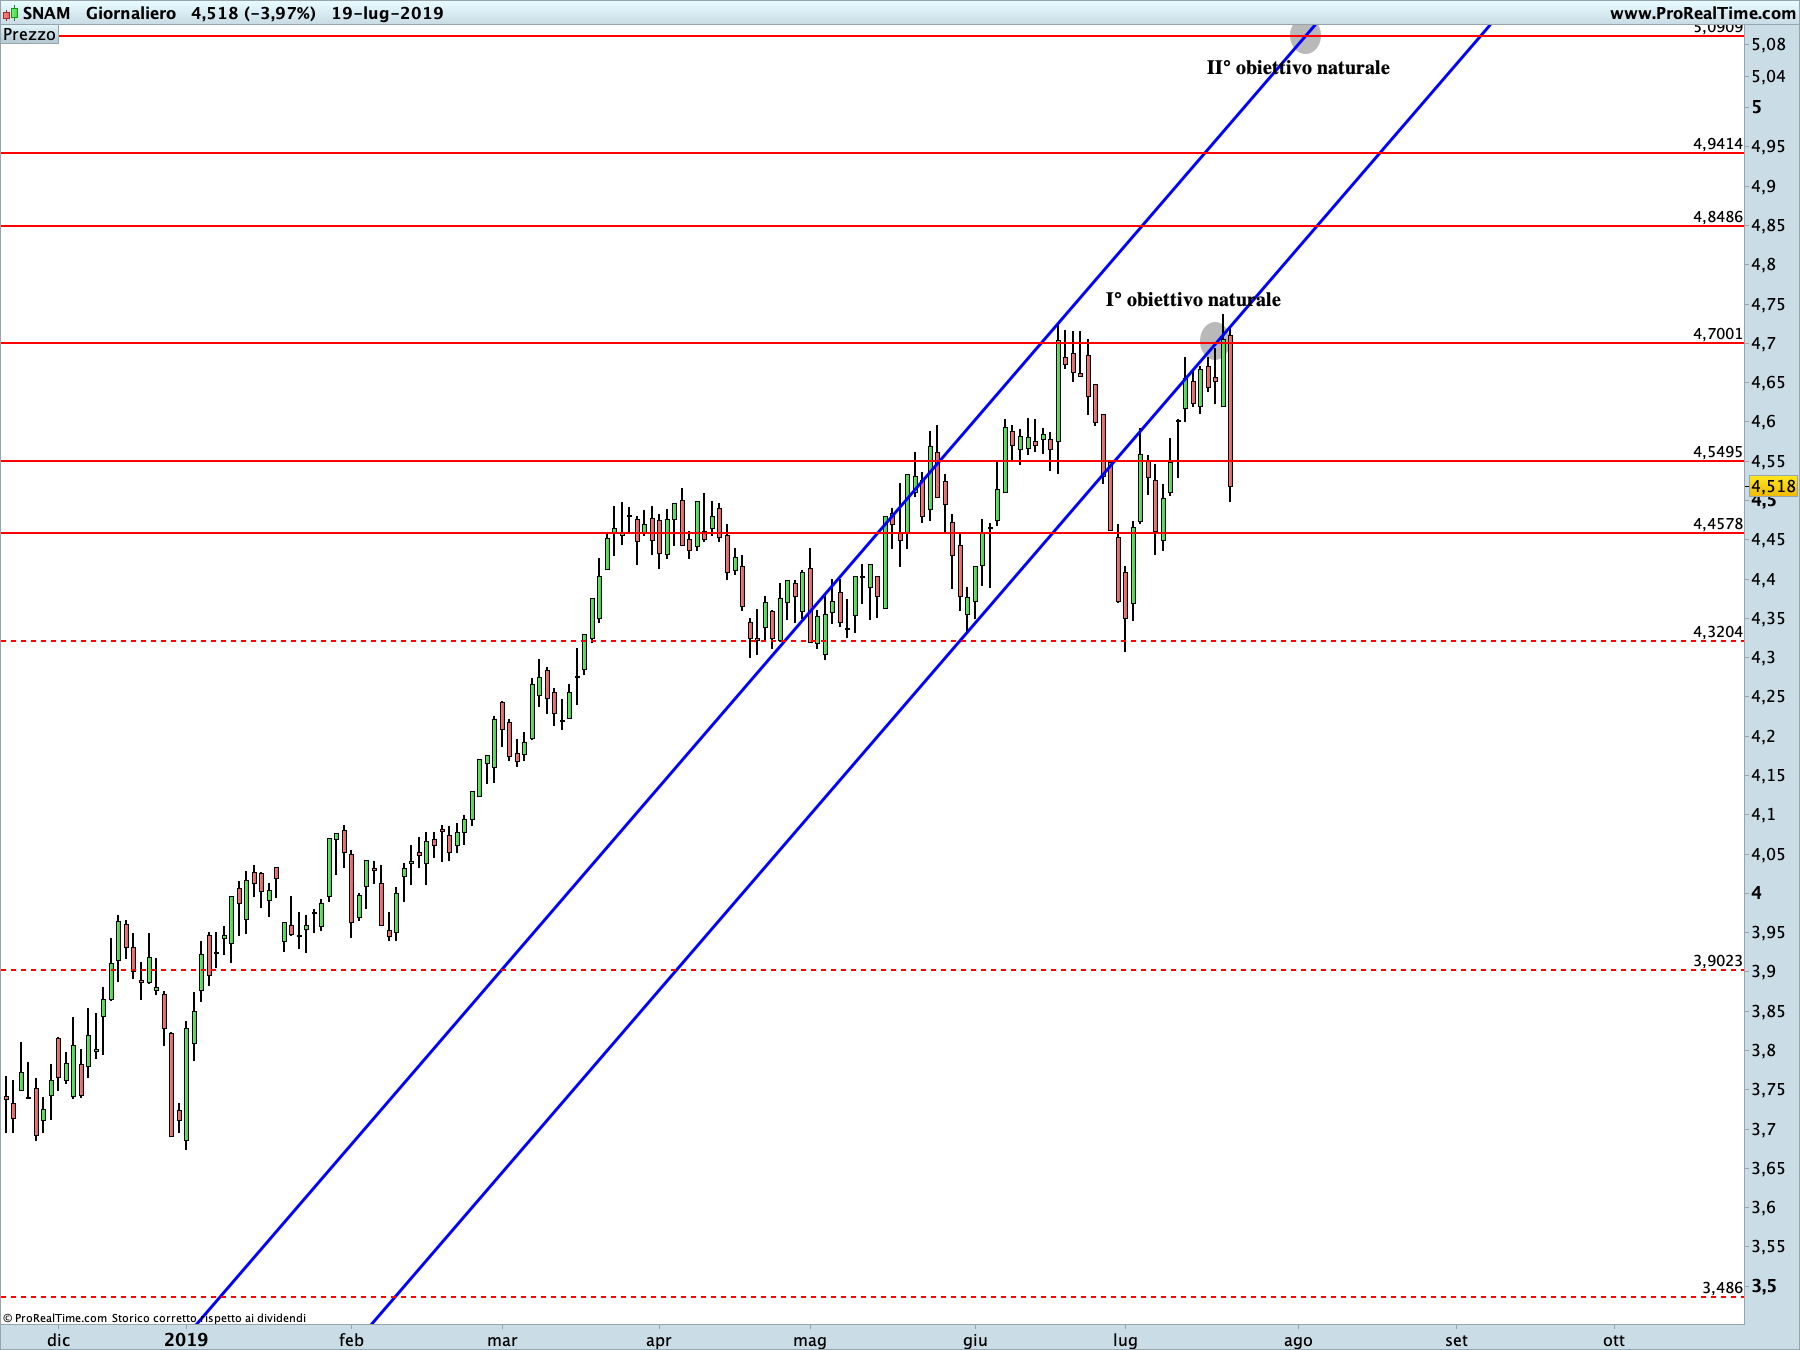Click the 19-lug-2019 date label

pos(387,13)
